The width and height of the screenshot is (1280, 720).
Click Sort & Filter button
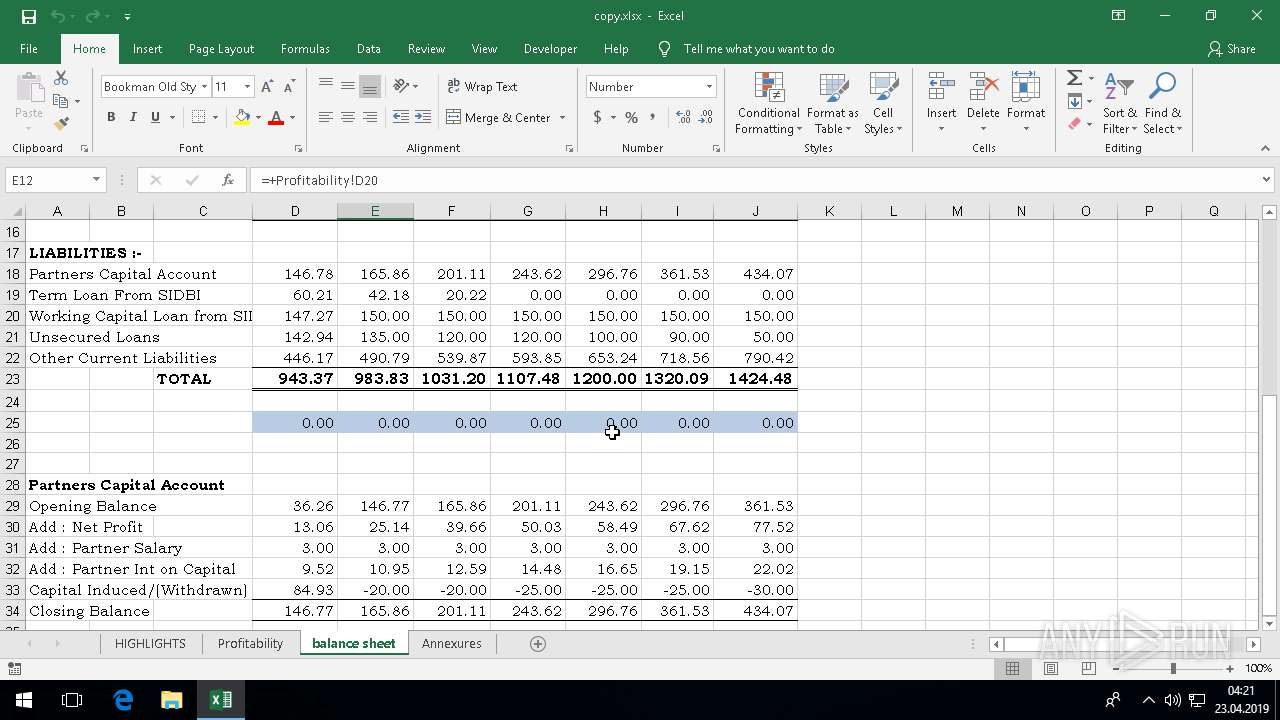(x=1120, y=103)
